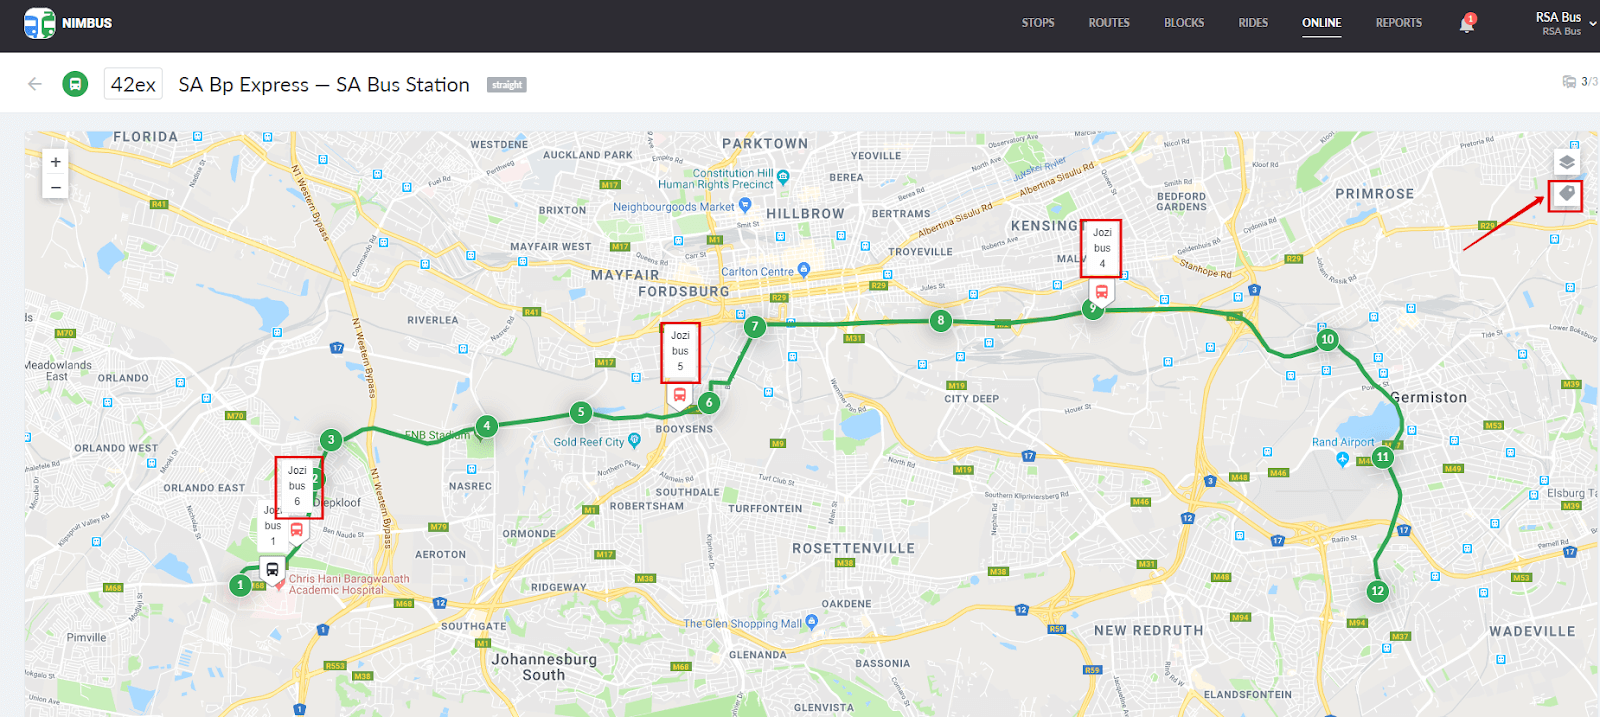Open the notifications bell
Screen dimensions: 1600x717
pyautogui.click(x=1466, y=24)
